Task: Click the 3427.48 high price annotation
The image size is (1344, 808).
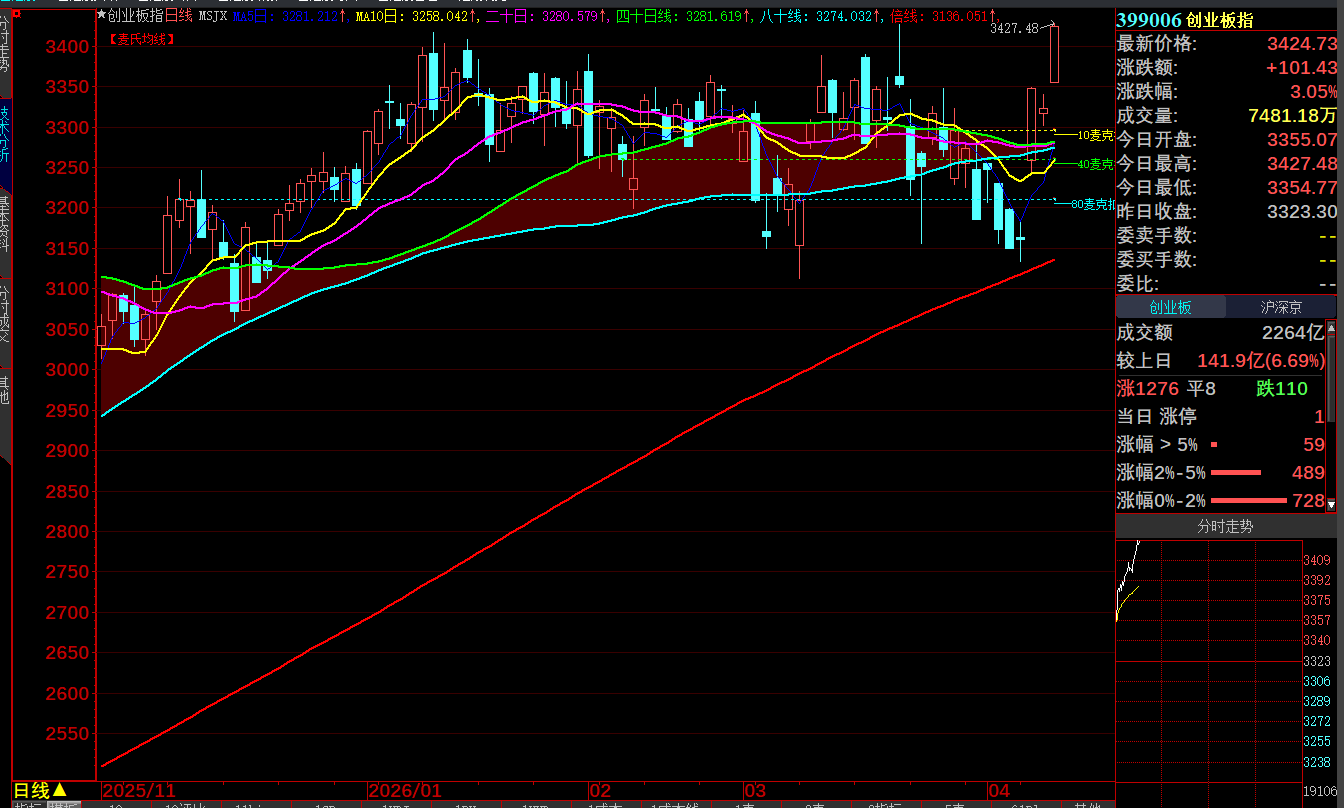Action: click(1013, 29)
